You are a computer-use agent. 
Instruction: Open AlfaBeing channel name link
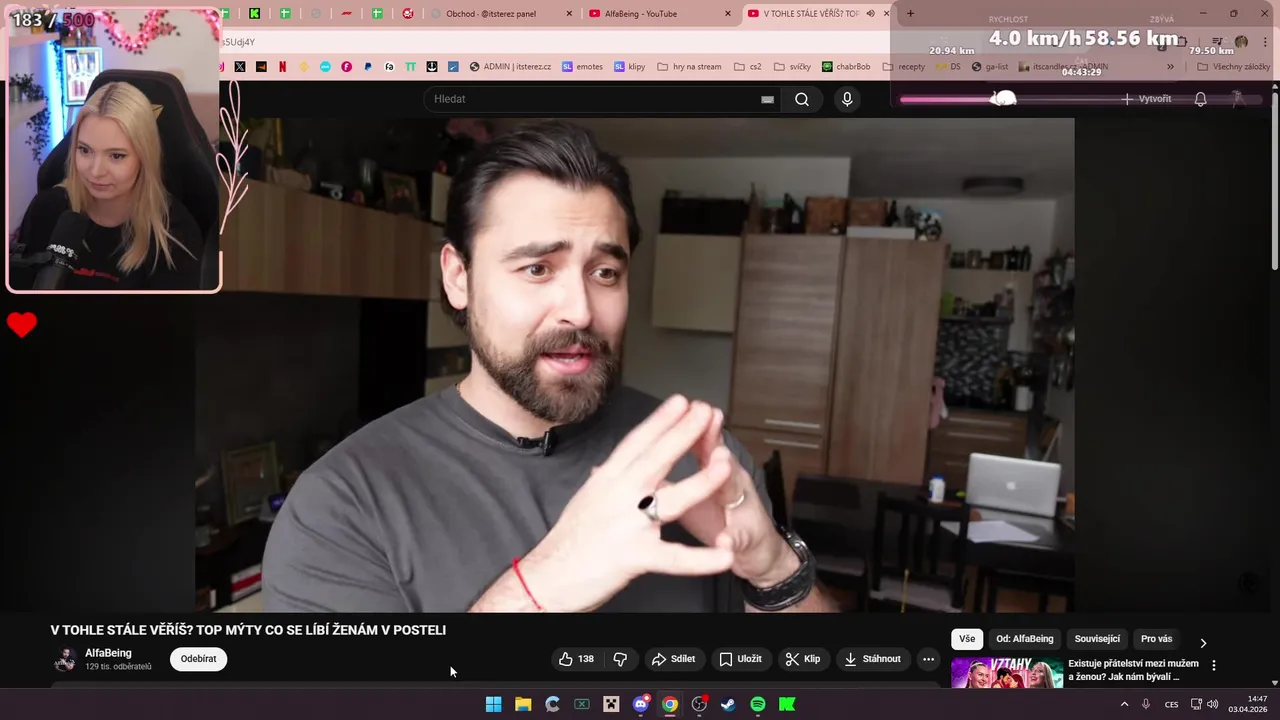[x=108, y=653]
